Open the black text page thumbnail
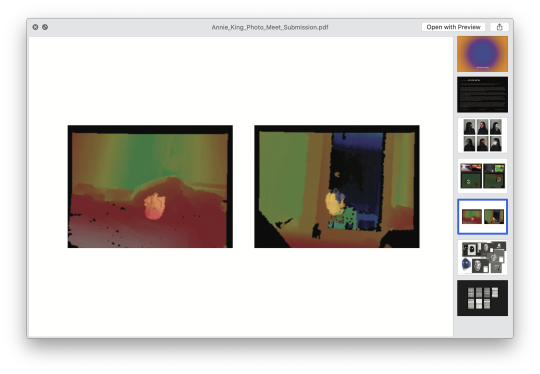Screen dimensions: 540x374 [482, 94]
